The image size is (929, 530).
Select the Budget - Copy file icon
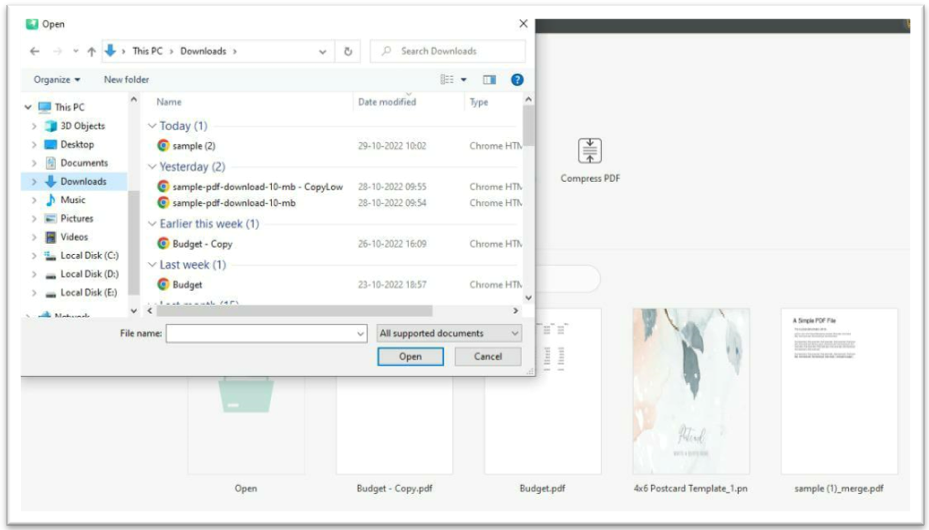(x=163, y=243)
